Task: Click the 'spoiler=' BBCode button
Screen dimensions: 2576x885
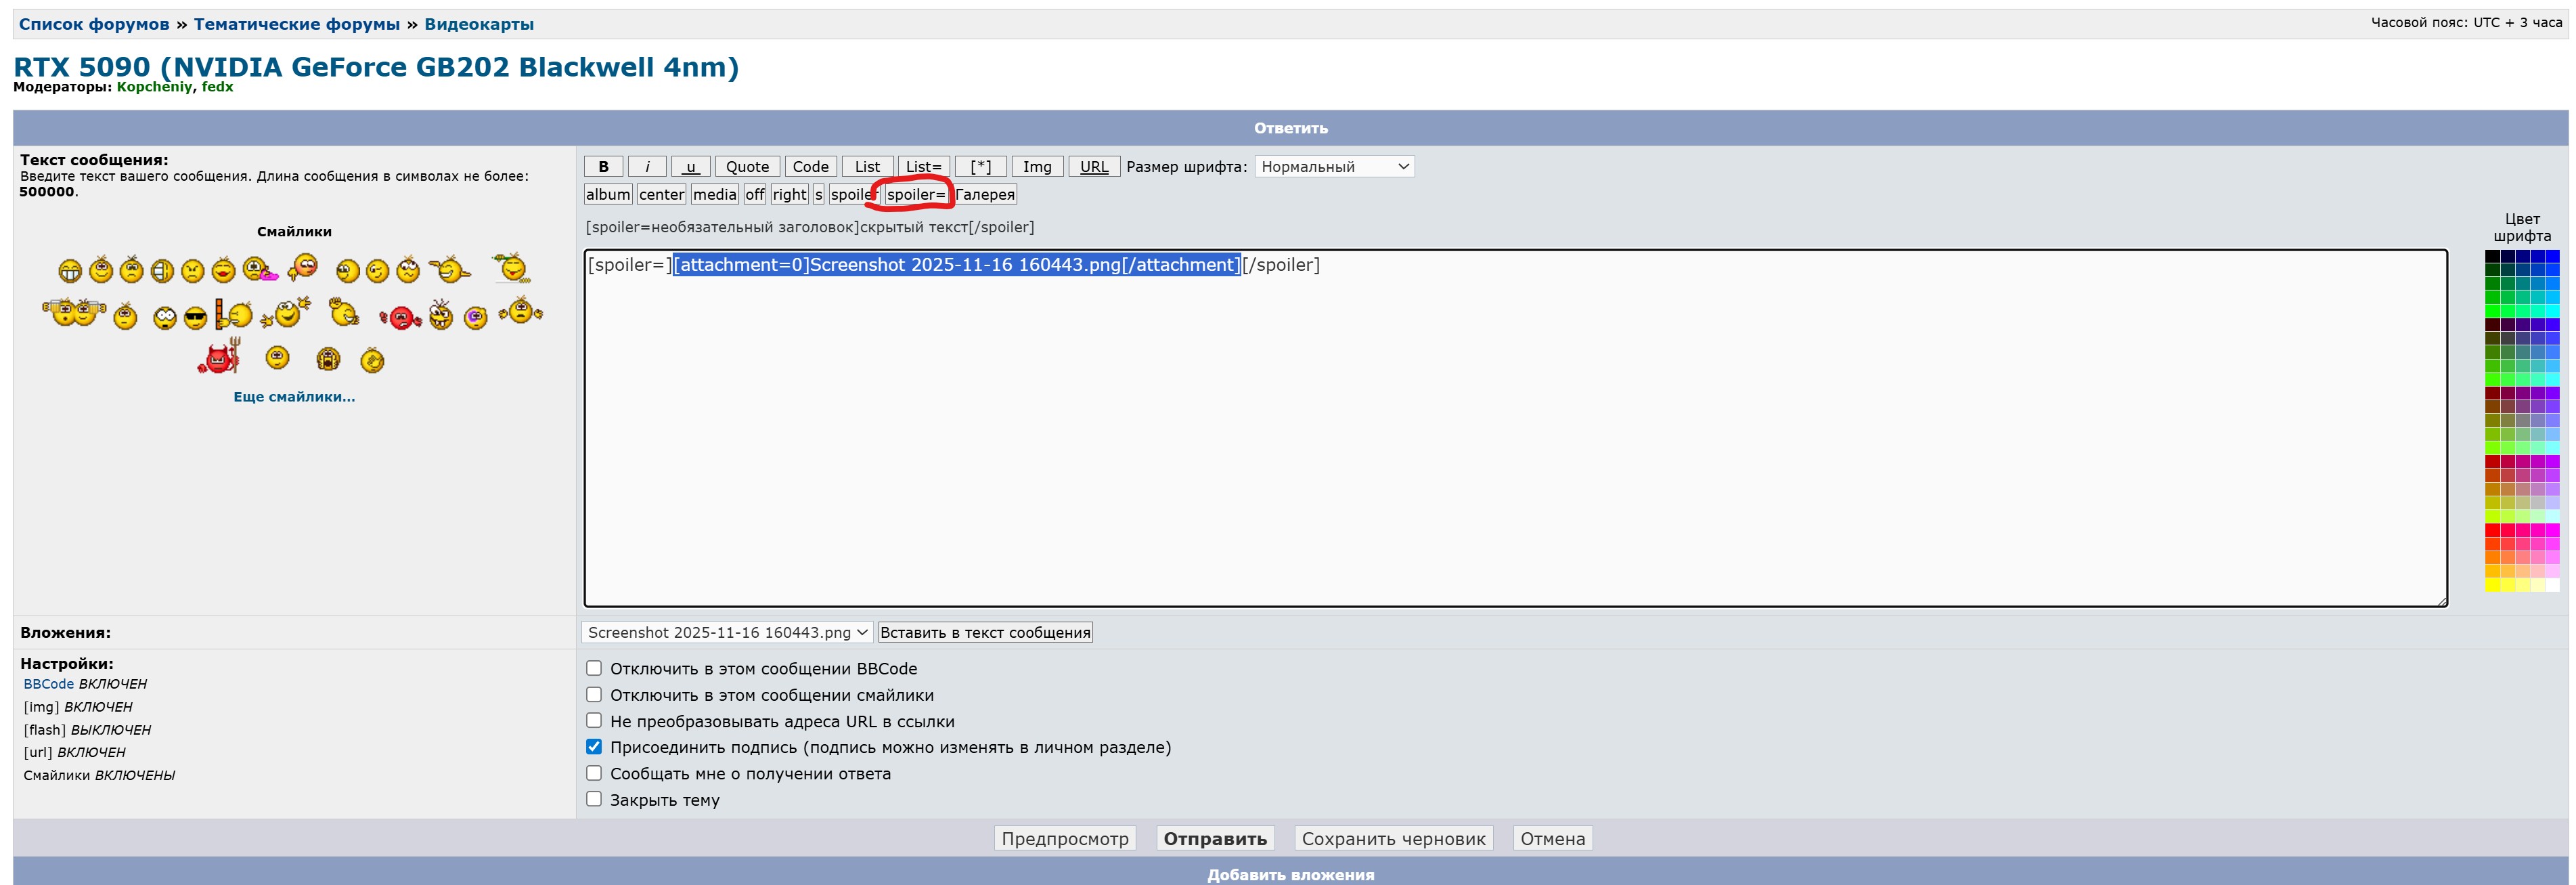Action: coord(915,194)
